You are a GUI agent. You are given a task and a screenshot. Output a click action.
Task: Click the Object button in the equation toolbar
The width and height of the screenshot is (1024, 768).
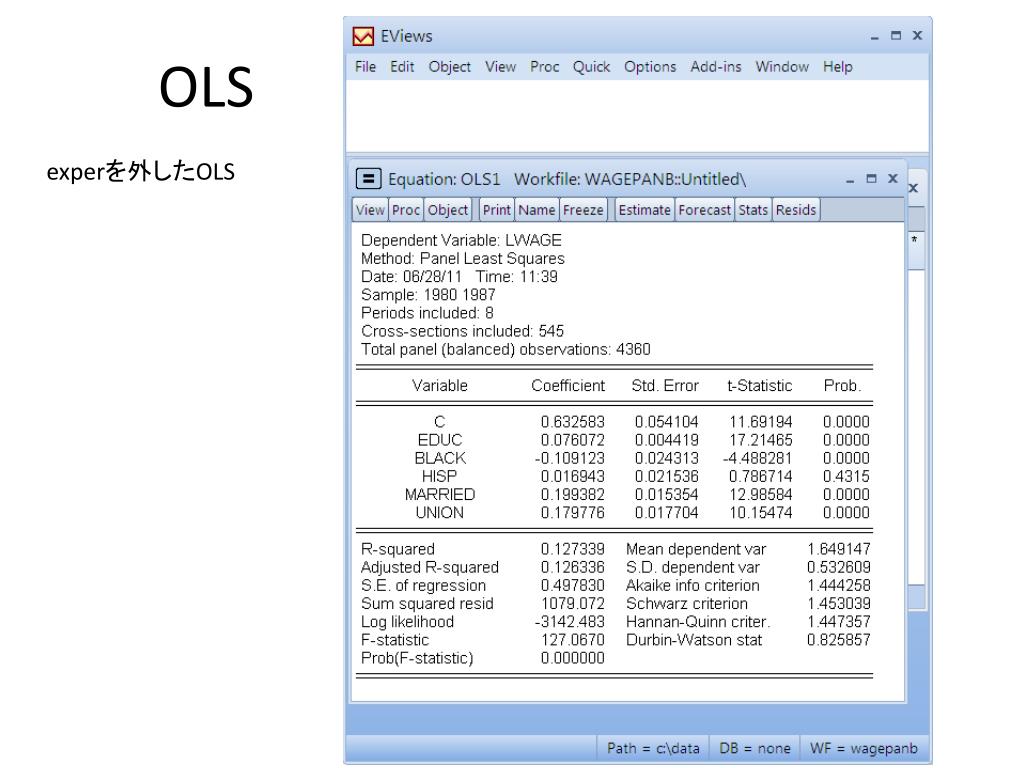click(447, 210)
